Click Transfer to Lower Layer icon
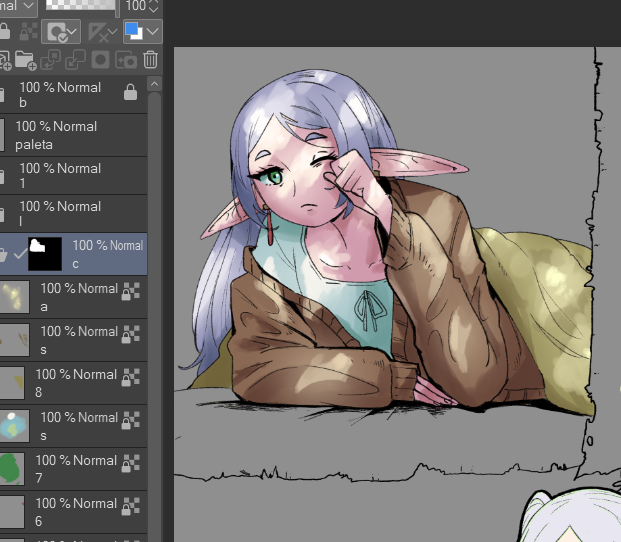The image size is (621, 542). point(50,60)
